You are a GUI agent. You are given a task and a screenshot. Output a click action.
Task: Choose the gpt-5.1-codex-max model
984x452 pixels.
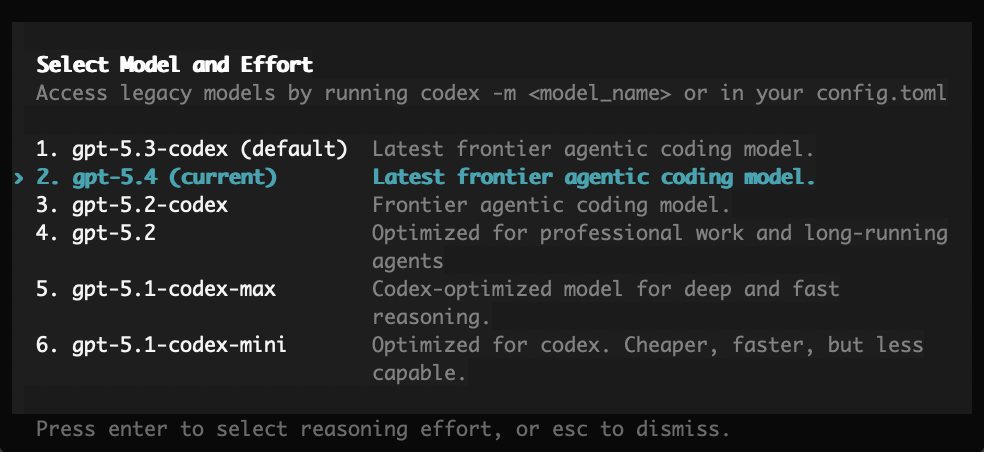click(174, 289)
